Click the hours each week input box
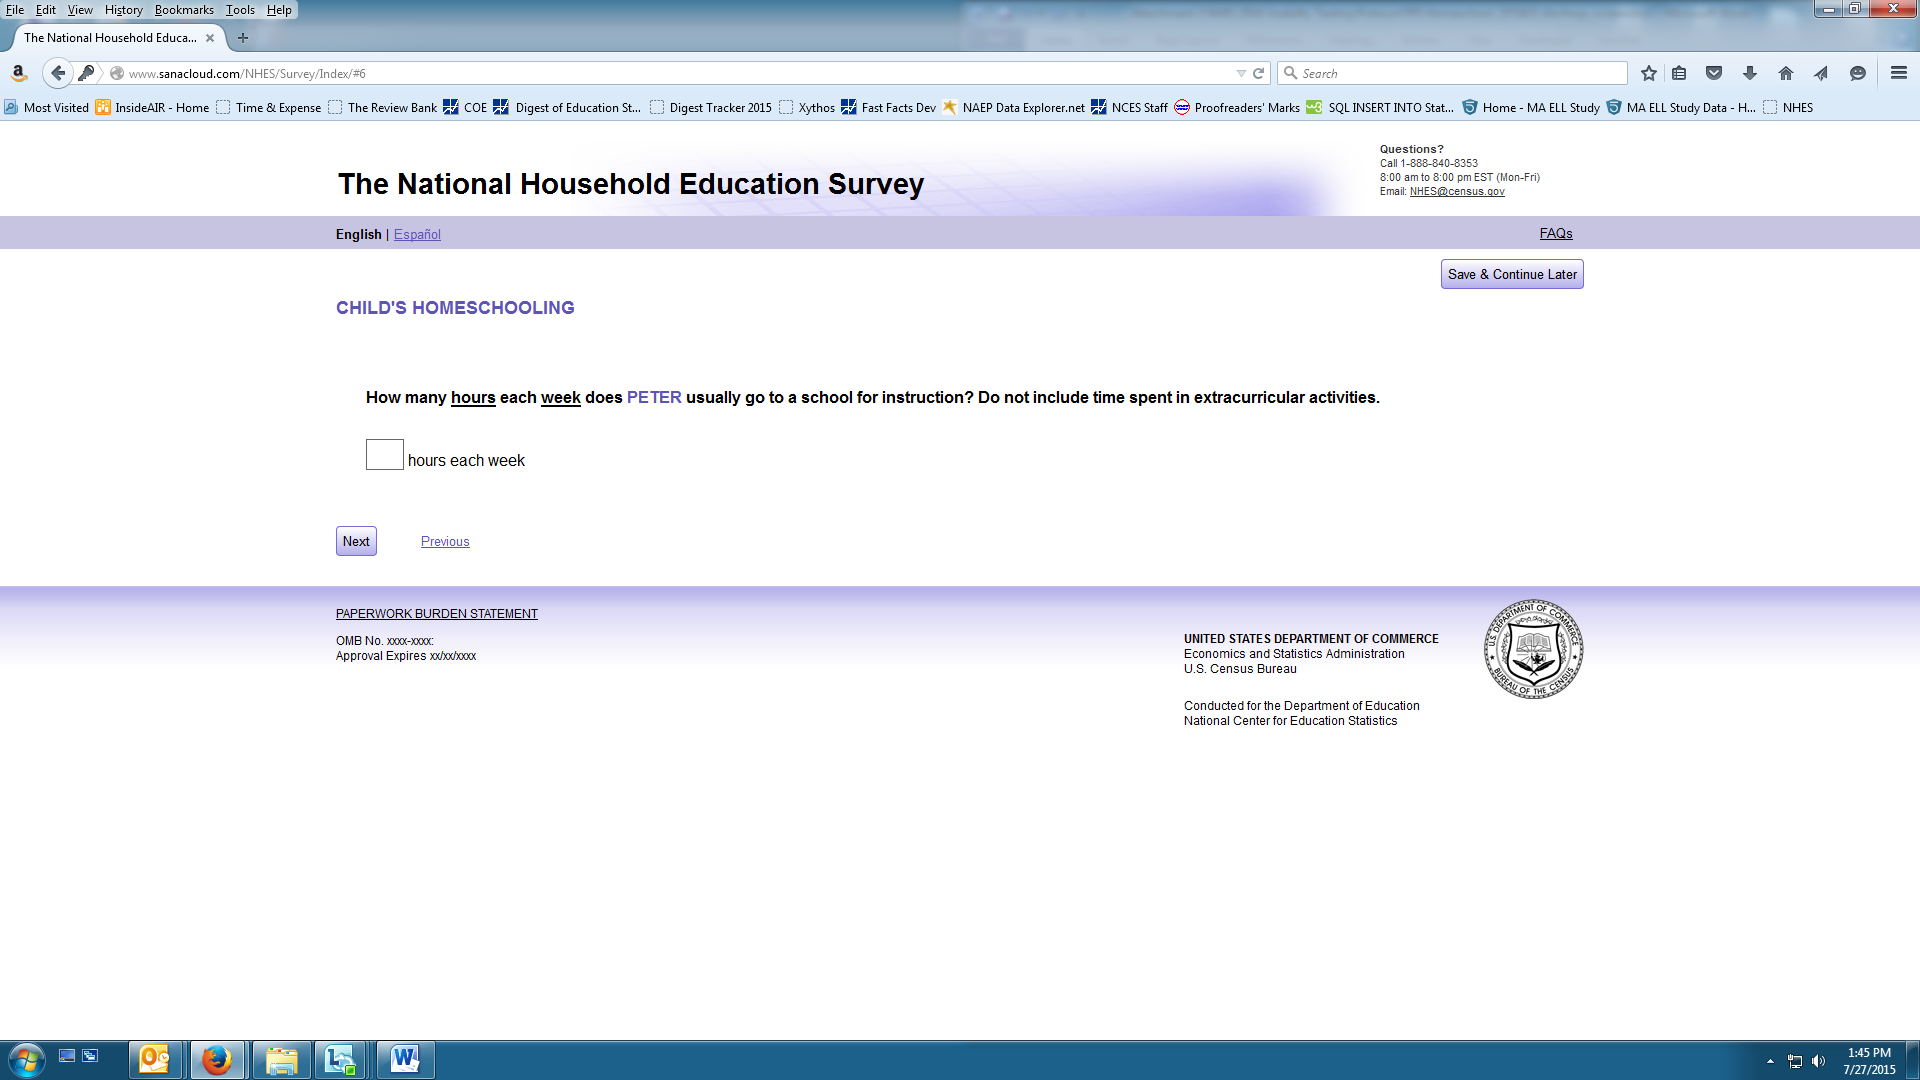This screenshot has height=1080, width=1920. coord(384,455)
